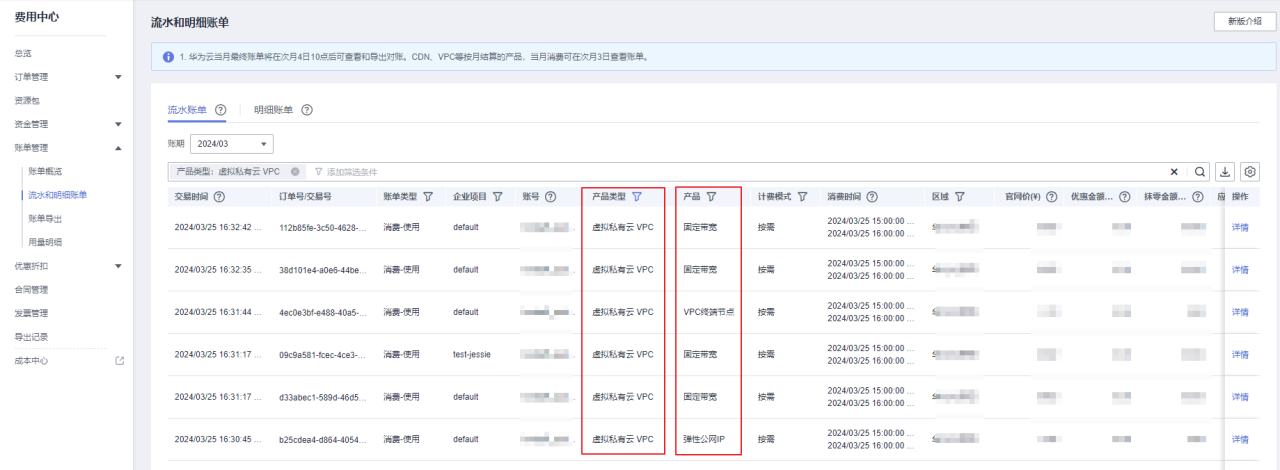Expand 订单管理 in the sidebar

click(x=118, y=77)
